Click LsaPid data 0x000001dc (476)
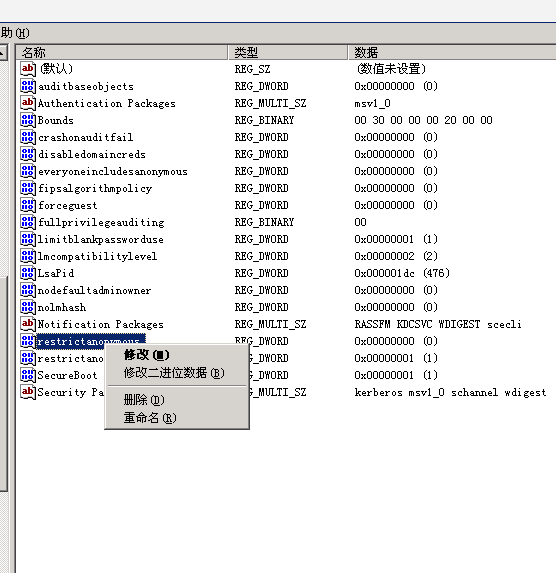The height and width of the screenshot is (573, 556). 402,273
